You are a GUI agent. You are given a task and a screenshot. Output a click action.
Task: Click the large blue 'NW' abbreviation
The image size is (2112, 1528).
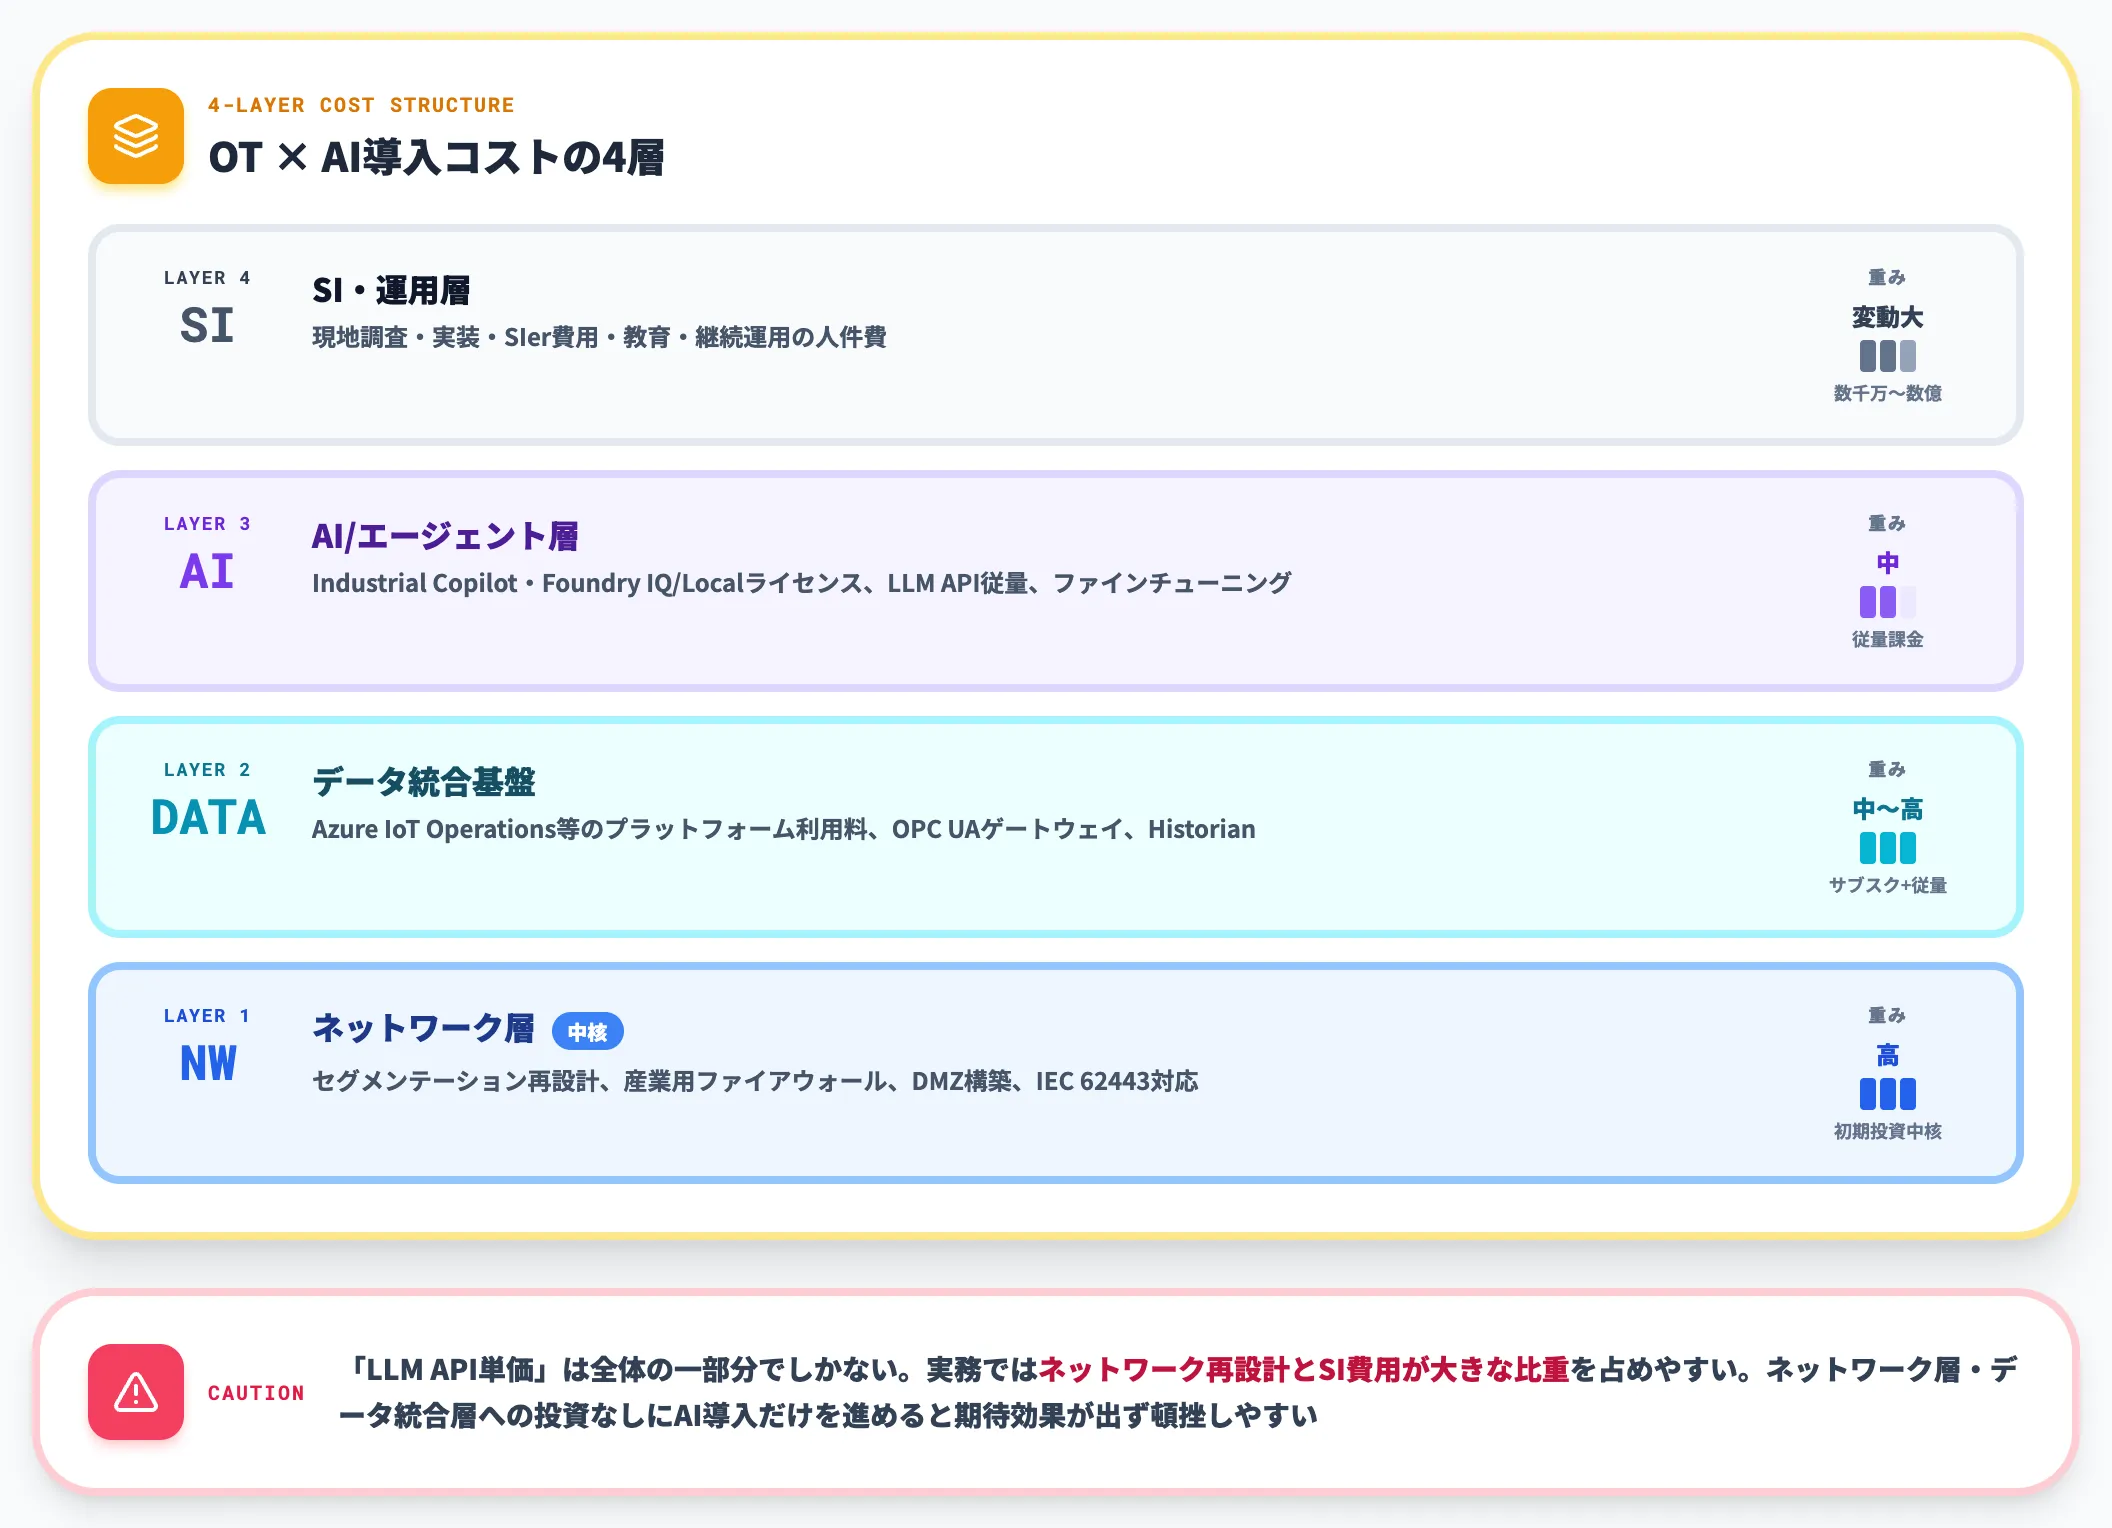coord(208,1064)
